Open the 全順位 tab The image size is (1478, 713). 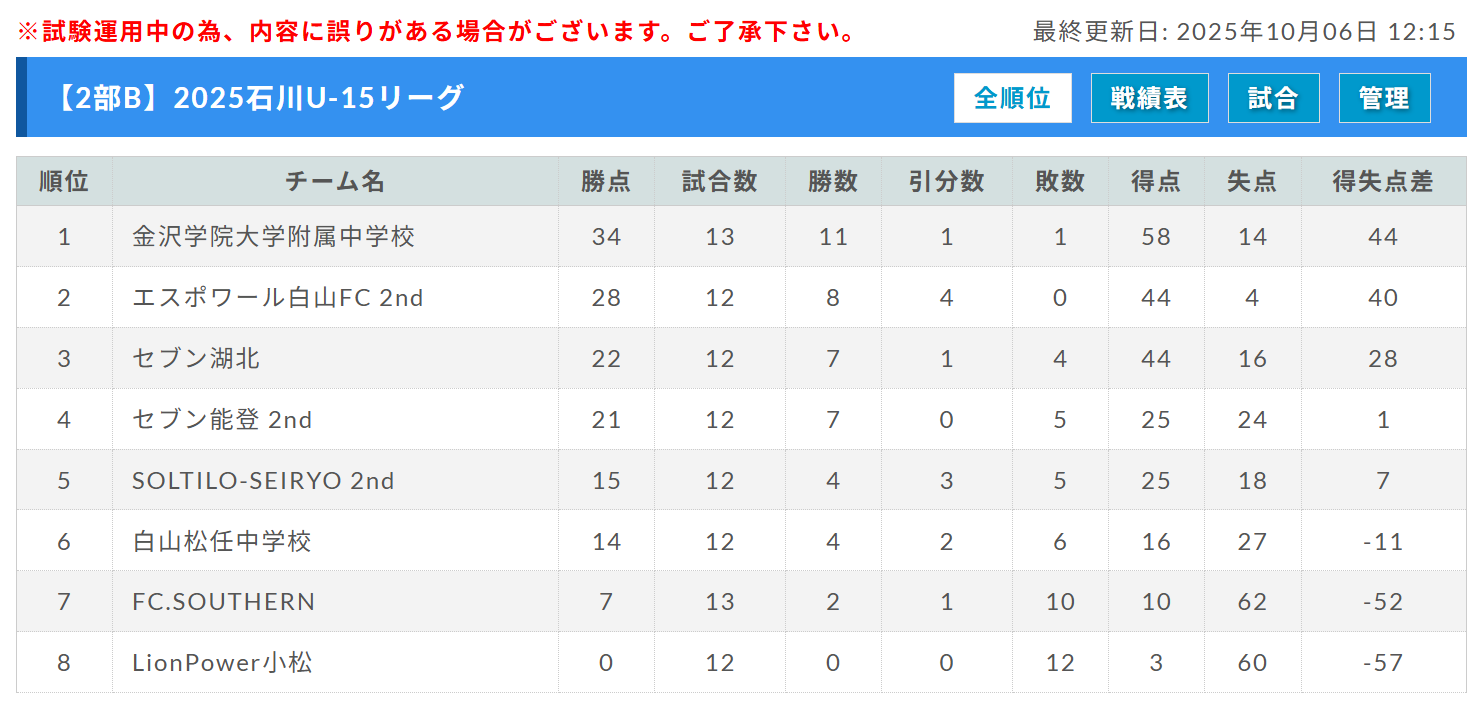point(1012,98)
